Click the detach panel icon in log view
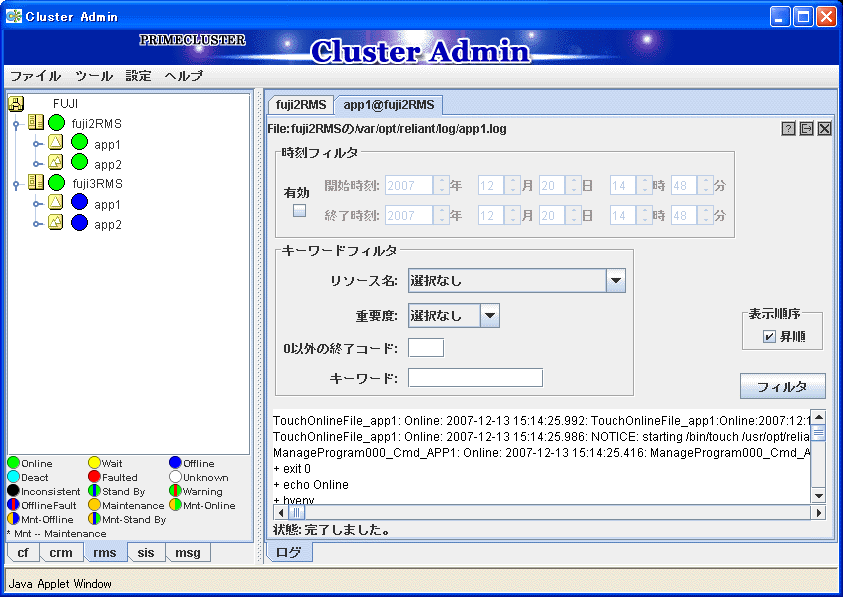 [806, 129]
